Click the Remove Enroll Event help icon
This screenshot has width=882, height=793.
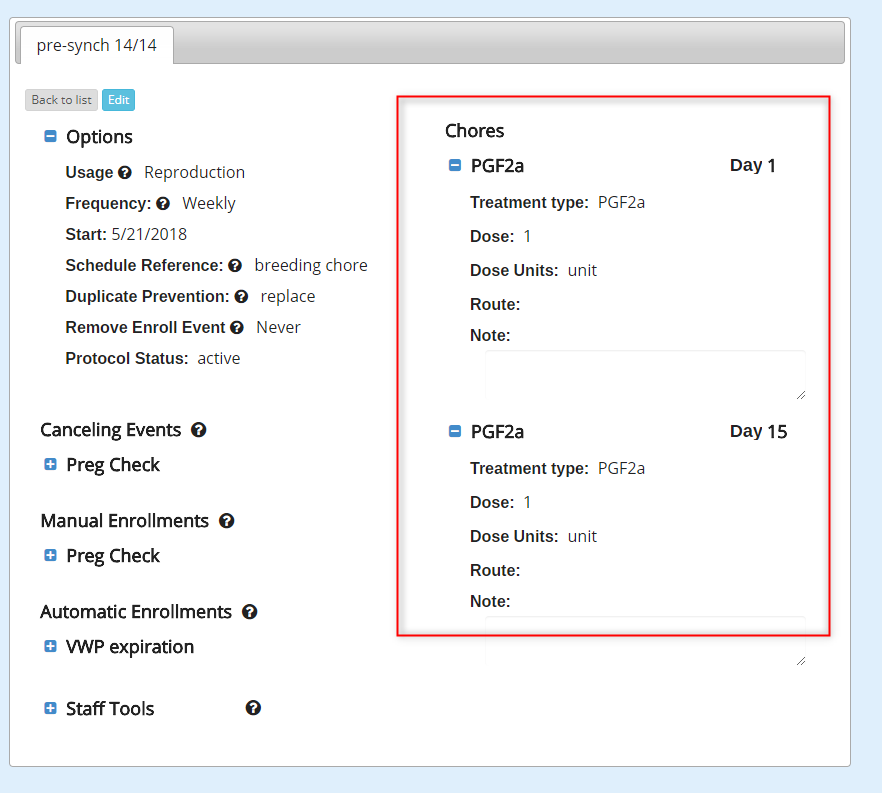(x=237, y=328)
